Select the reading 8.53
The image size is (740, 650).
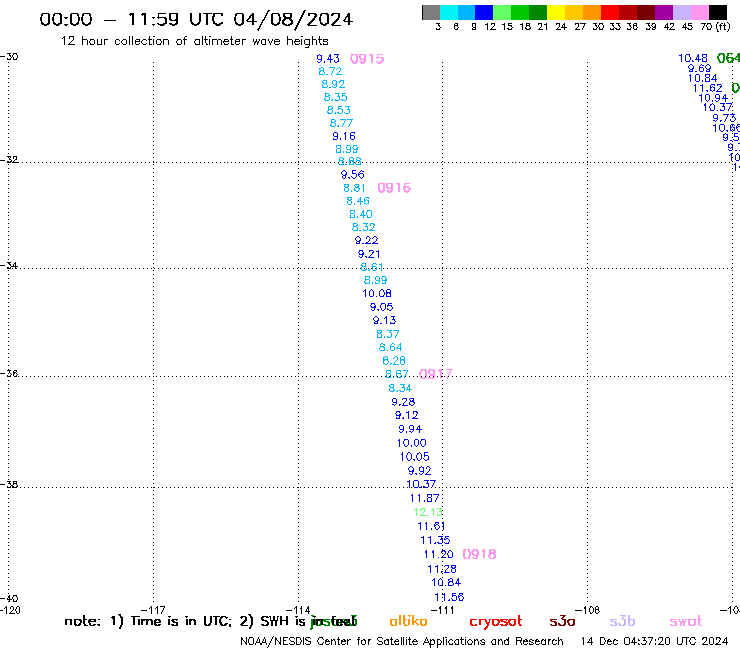(x=338, y=110)
